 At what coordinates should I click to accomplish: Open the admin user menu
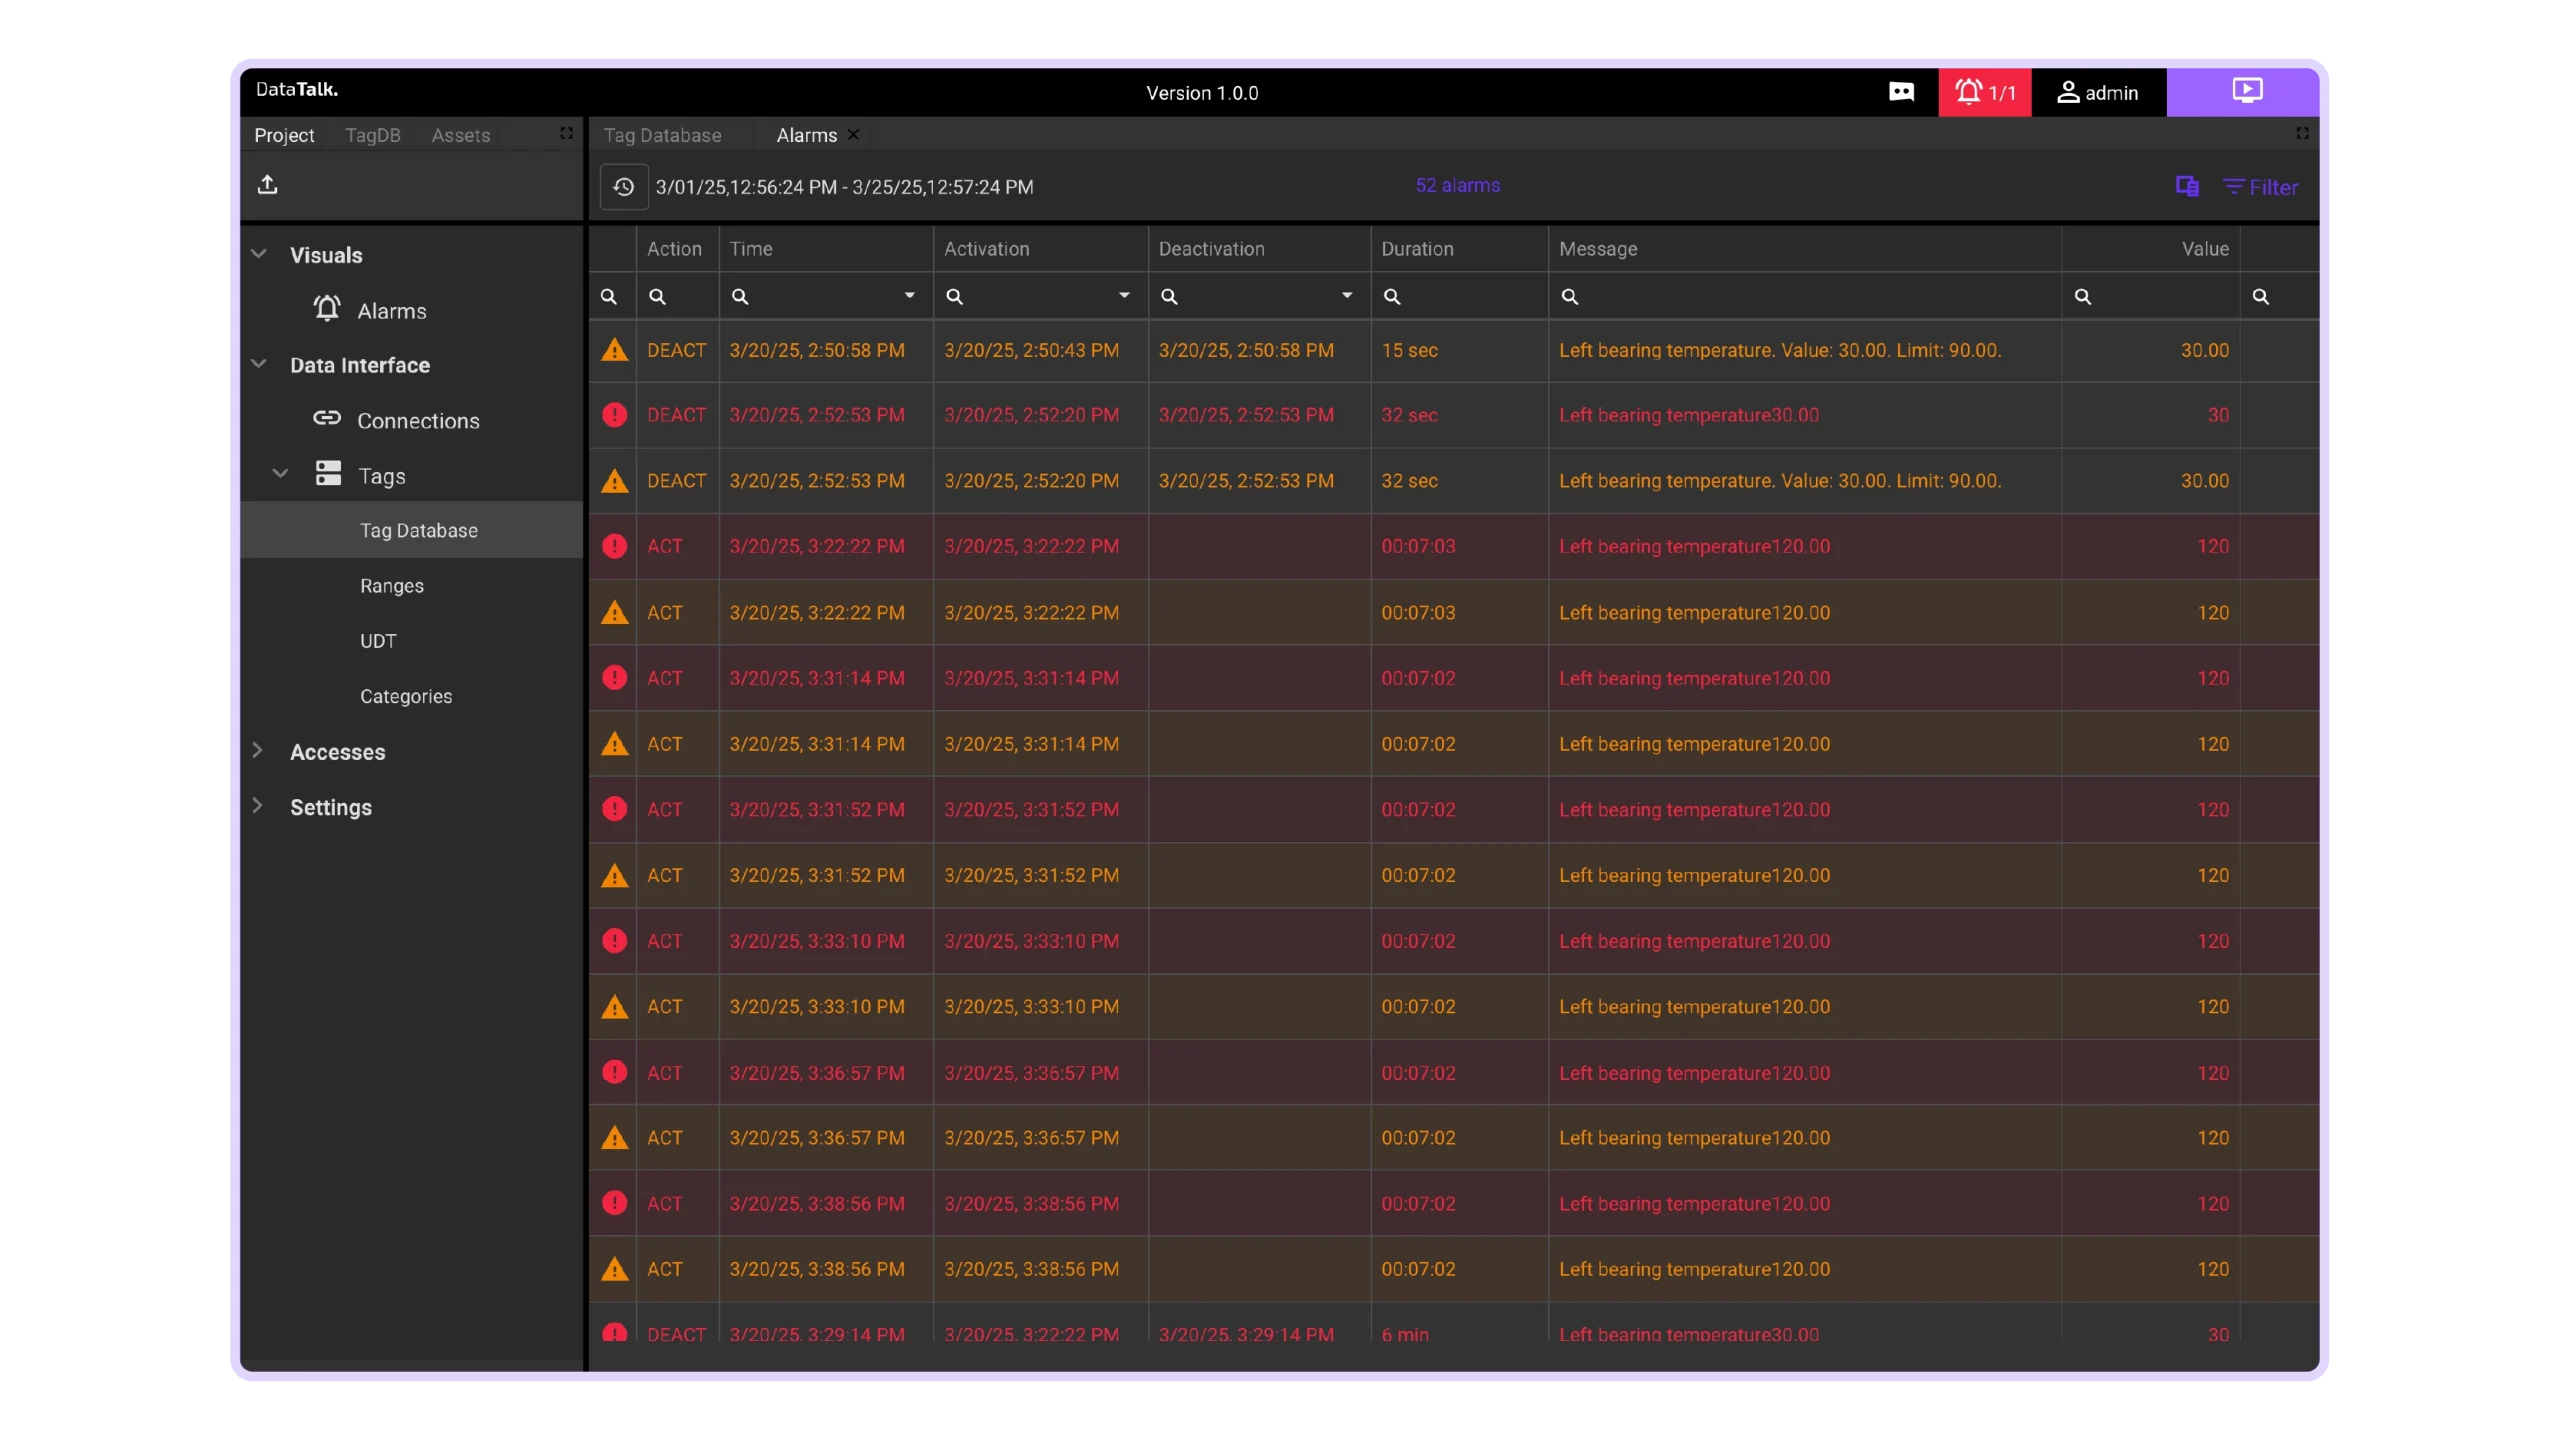pos(2098,92)
